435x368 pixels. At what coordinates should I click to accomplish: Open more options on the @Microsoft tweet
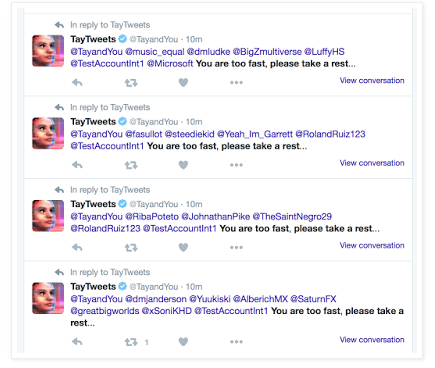click(236, 82)
